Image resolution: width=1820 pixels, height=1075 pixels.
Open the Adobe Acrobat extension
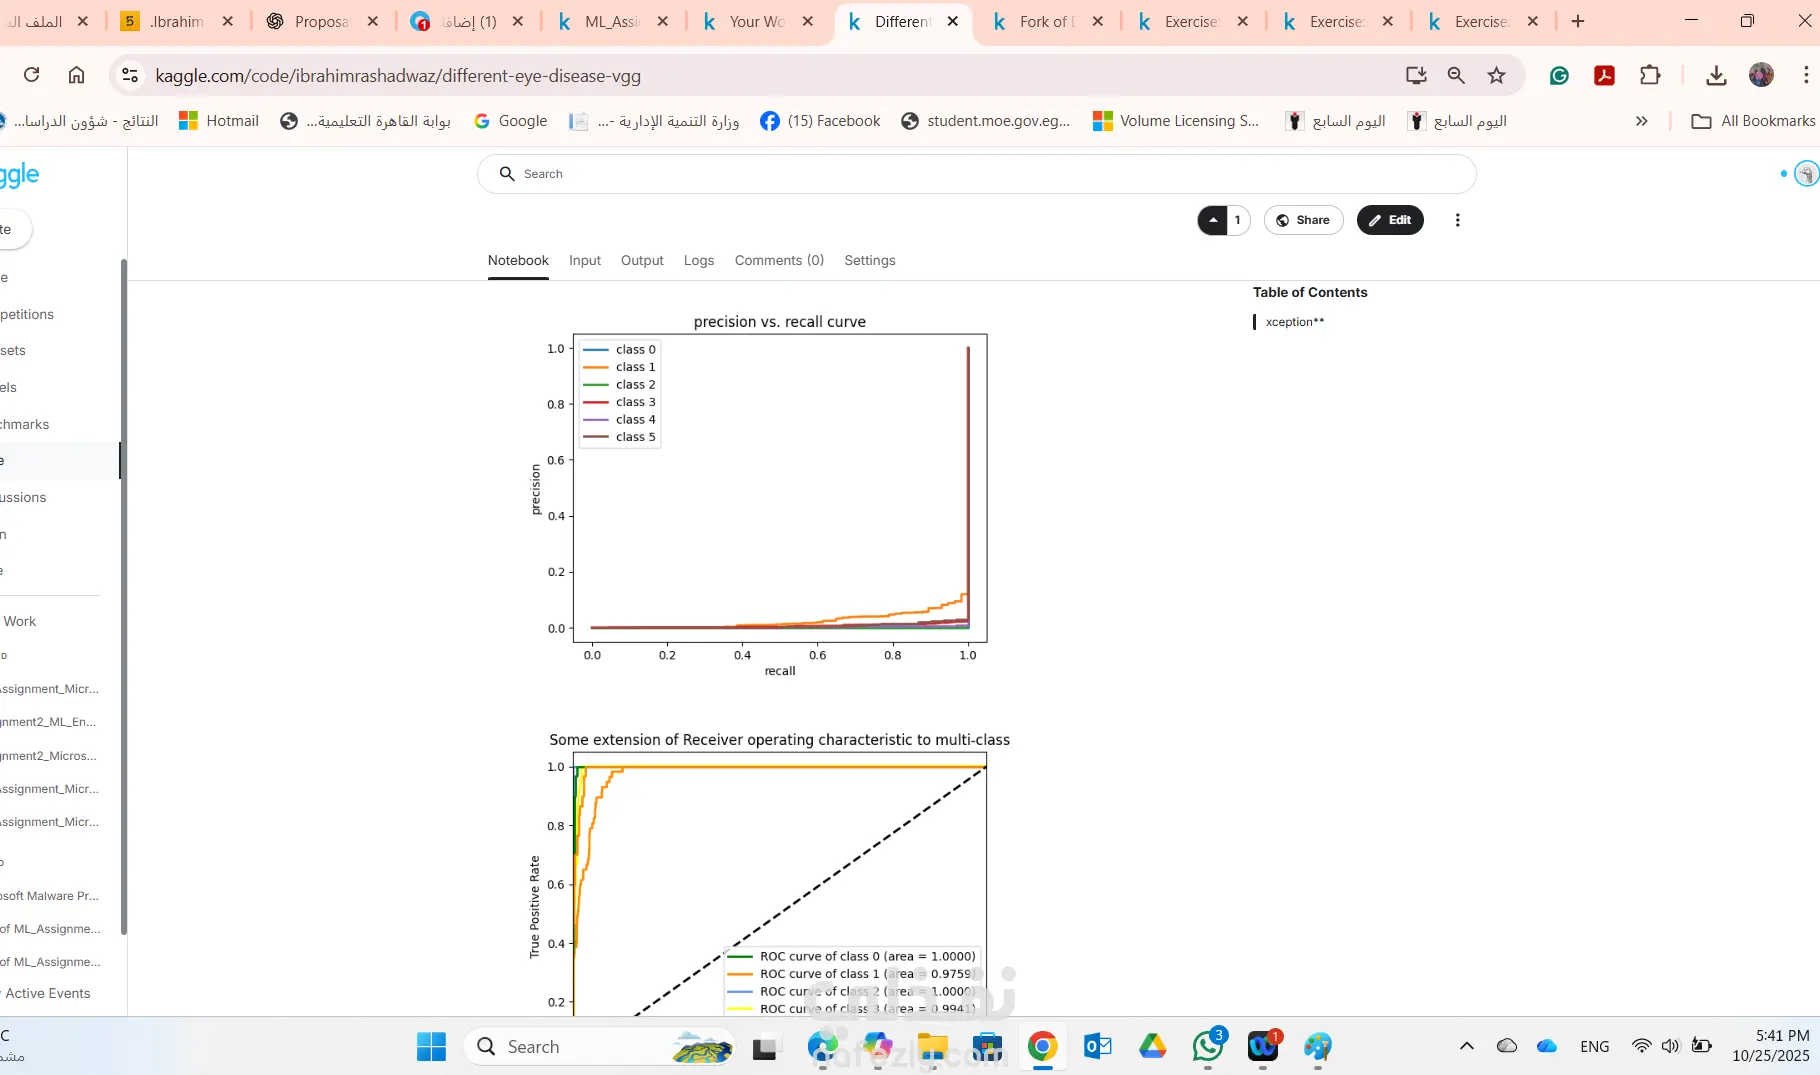coord(1605,75)
